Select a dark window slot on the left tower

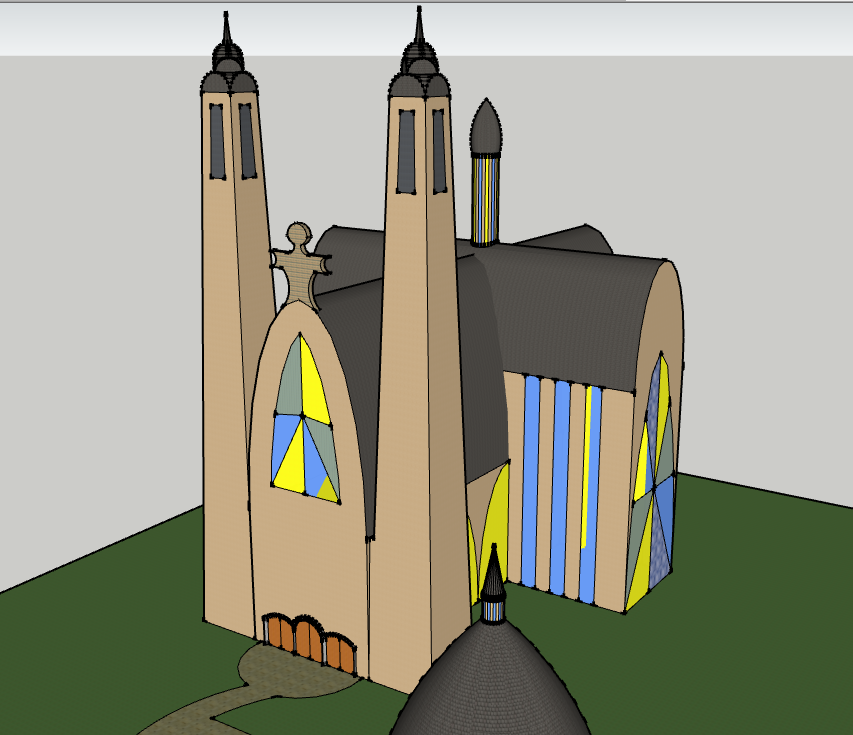pos(215,140)
